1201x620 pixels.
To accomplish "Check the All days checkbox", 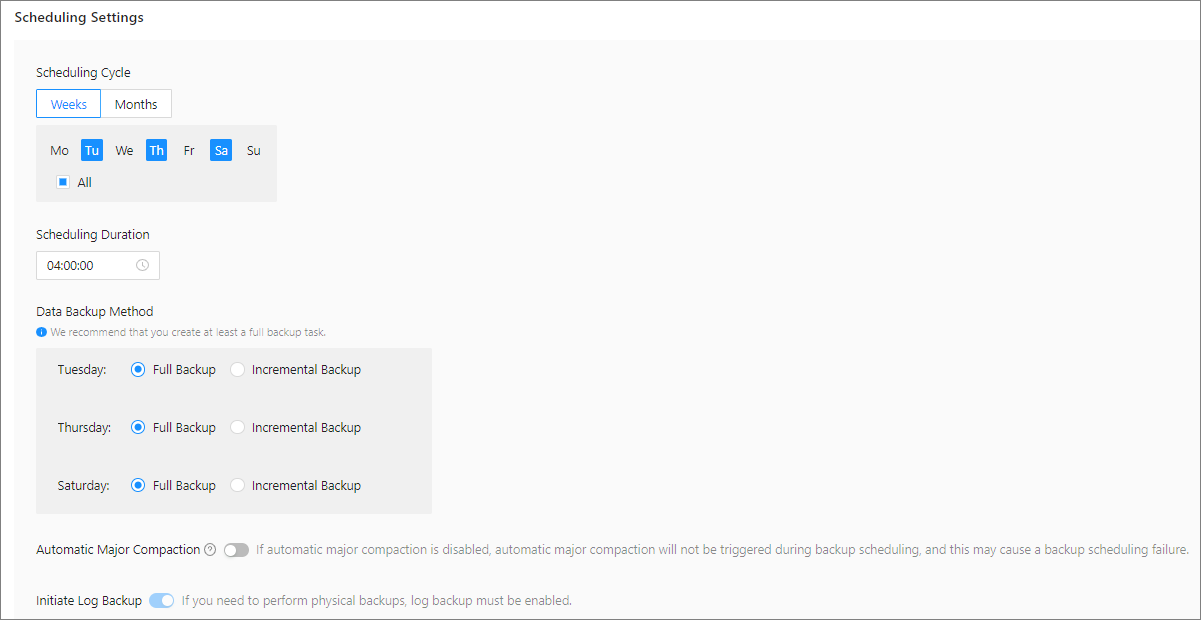I will tap(63, 182).
